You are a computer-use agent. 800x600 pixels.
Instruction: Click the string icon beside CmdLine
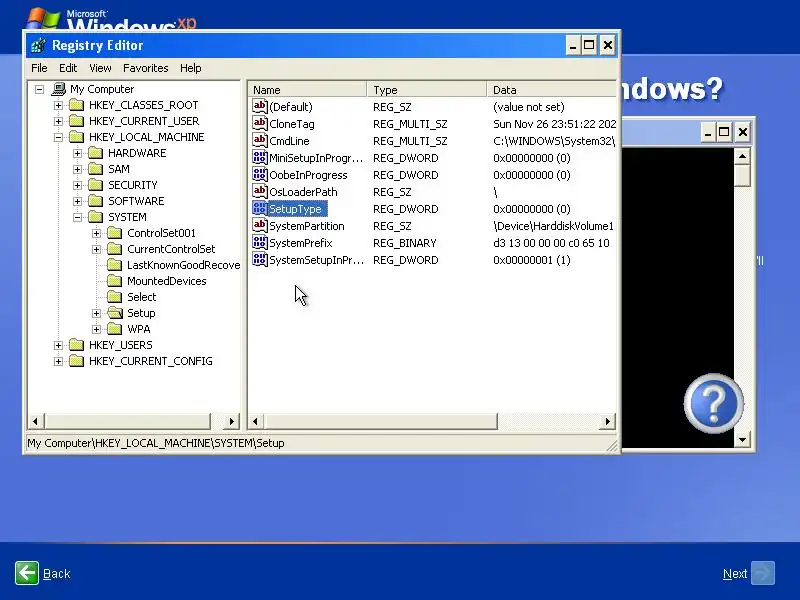260,140
